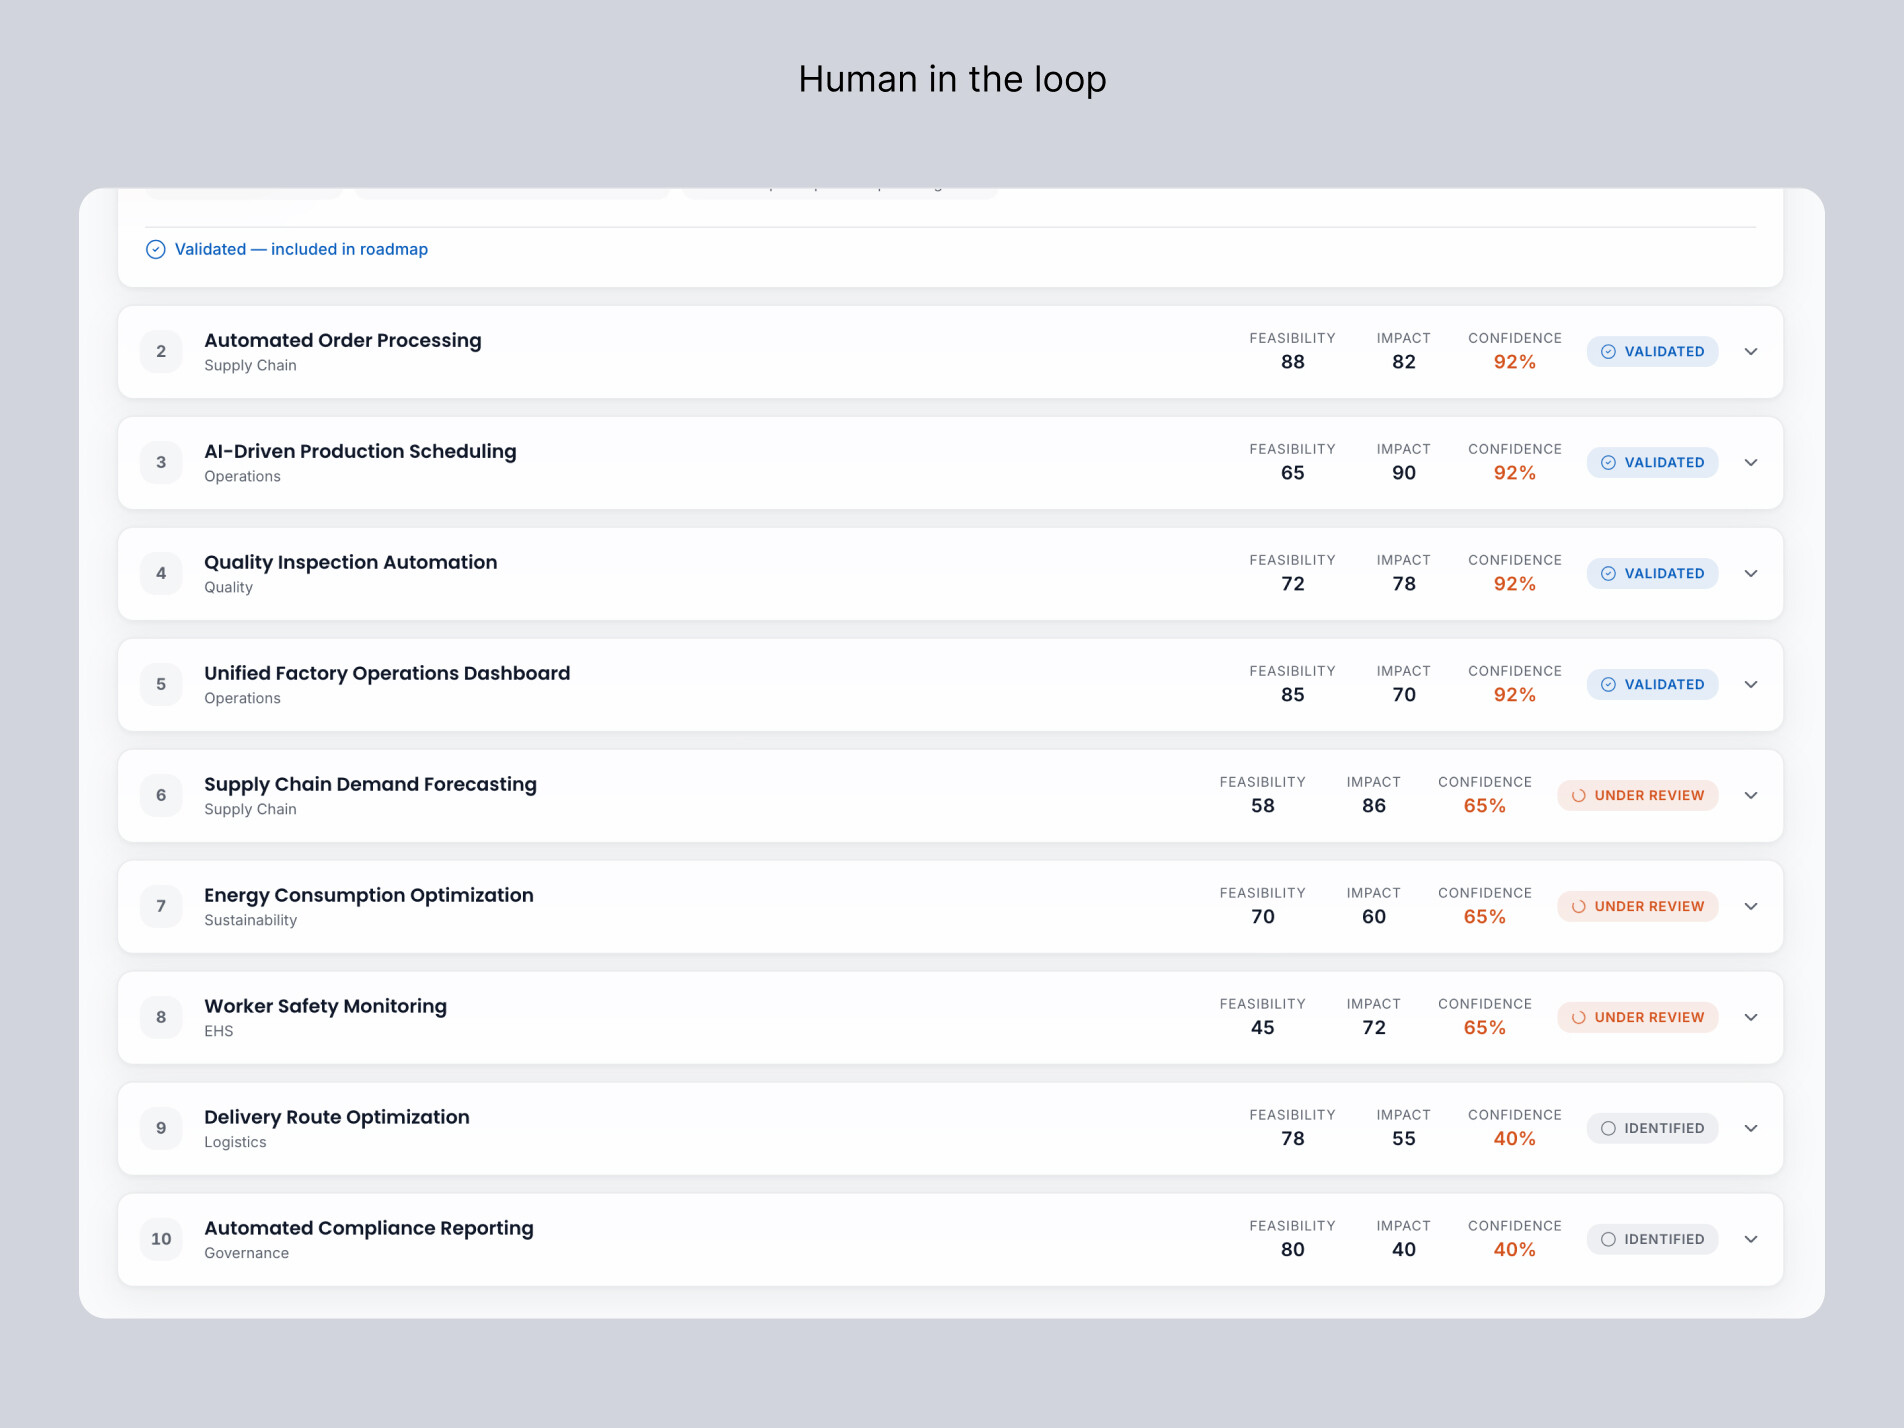Click confidence 65% for Energy Consumption Optimization
The height and width of the screenshot is (1428, 1904).
[1485, 918]
